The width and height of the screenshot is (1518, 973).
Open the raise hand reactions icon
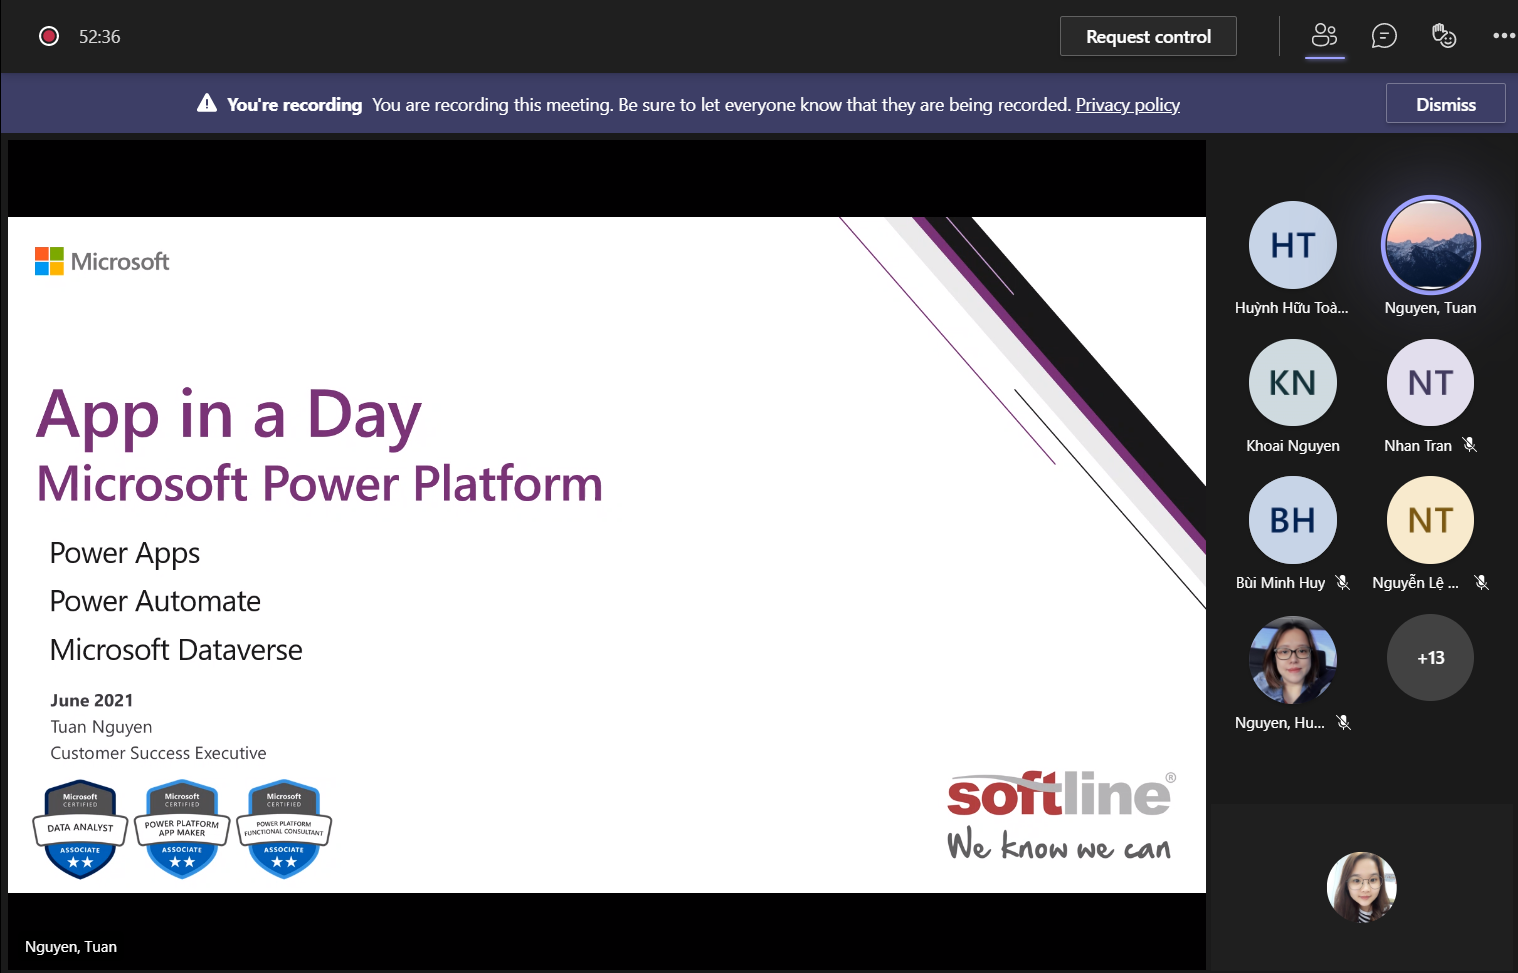pos(1444,36)
